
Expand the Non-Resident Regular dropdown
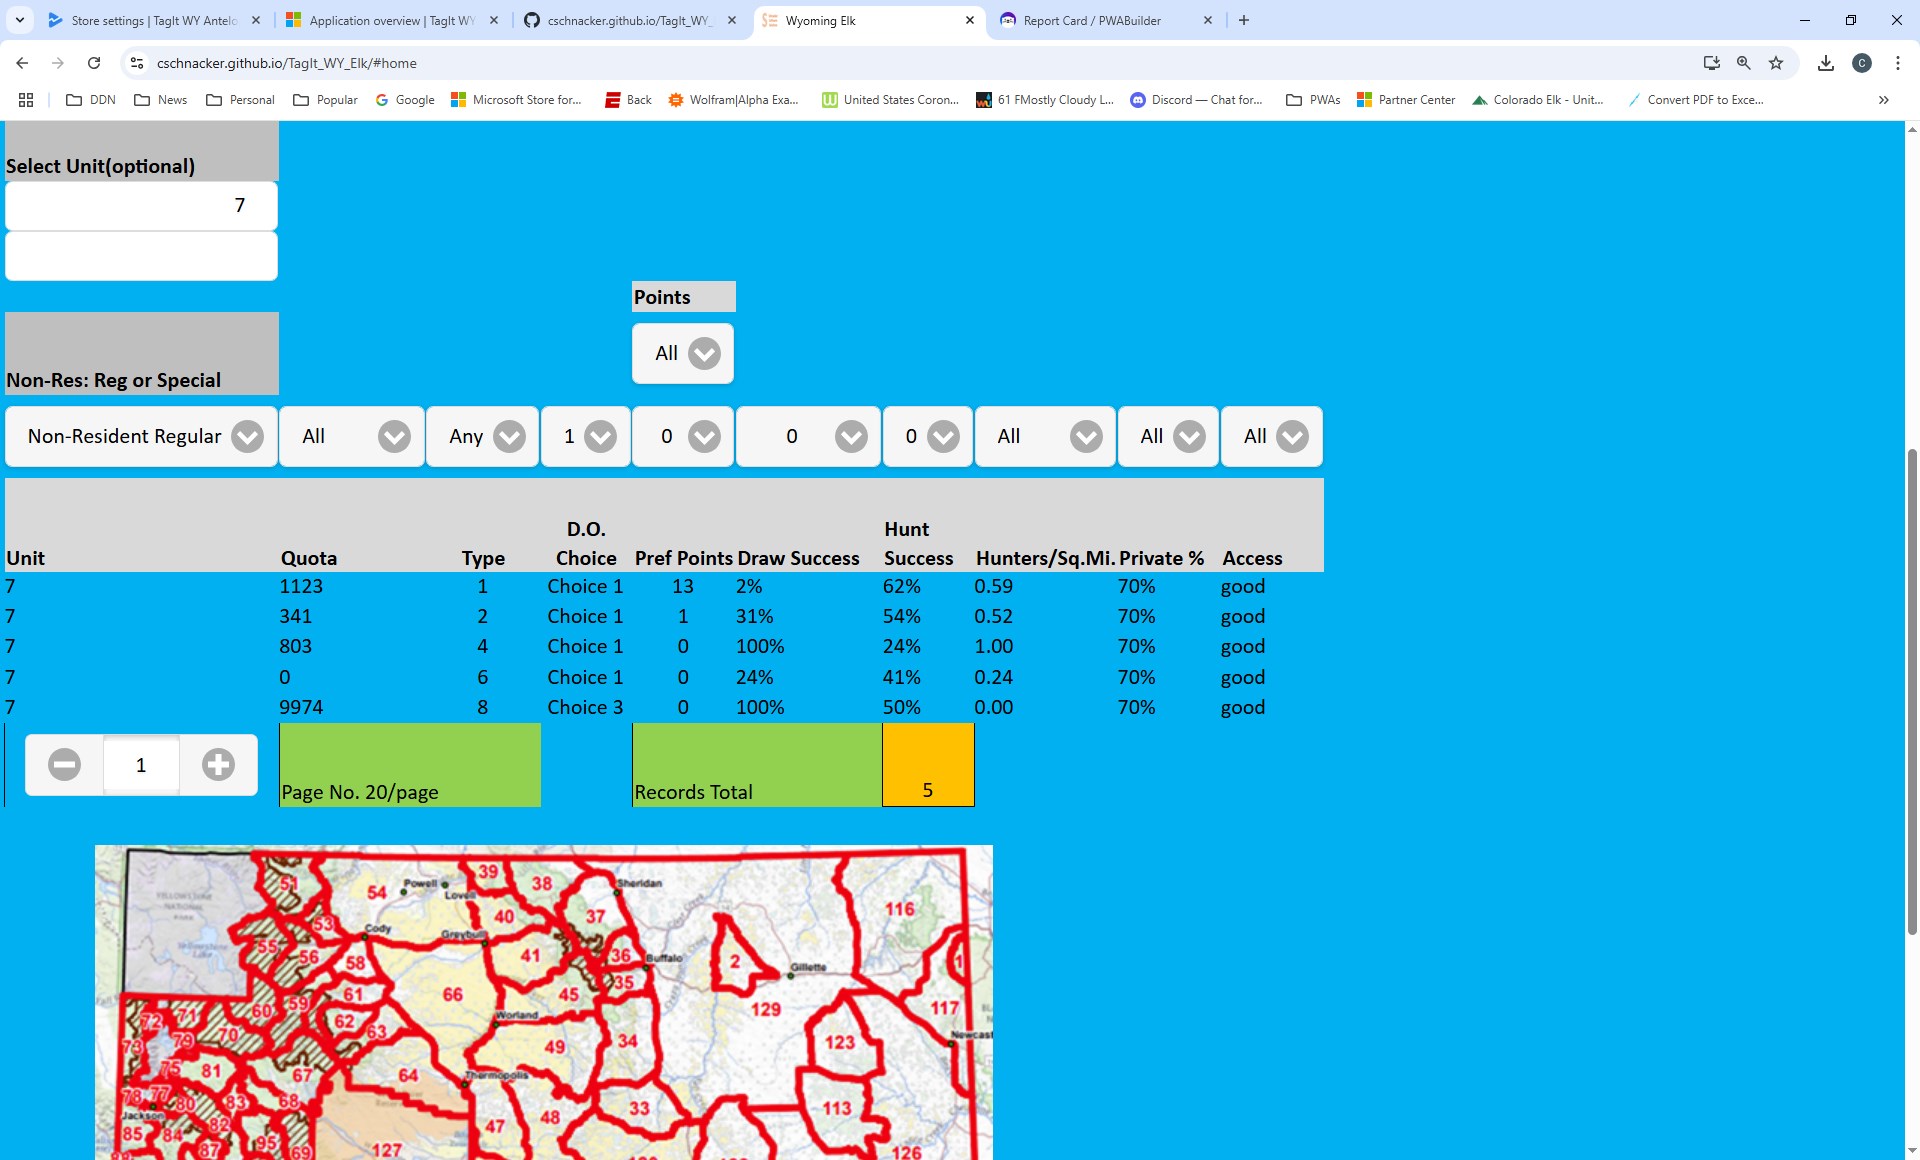tap(141, 437)
